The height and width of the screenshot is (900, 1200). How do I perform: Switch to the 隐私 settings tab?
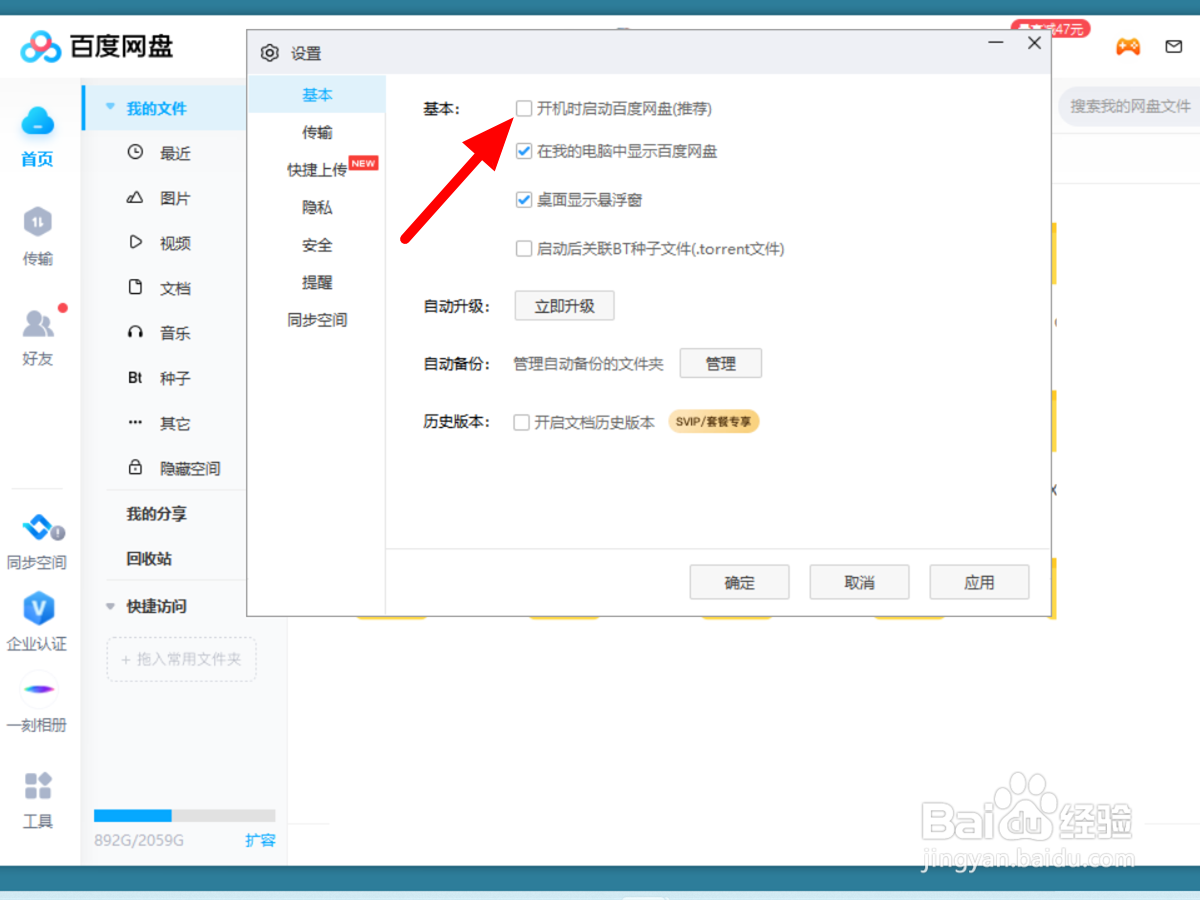(317, 207)
